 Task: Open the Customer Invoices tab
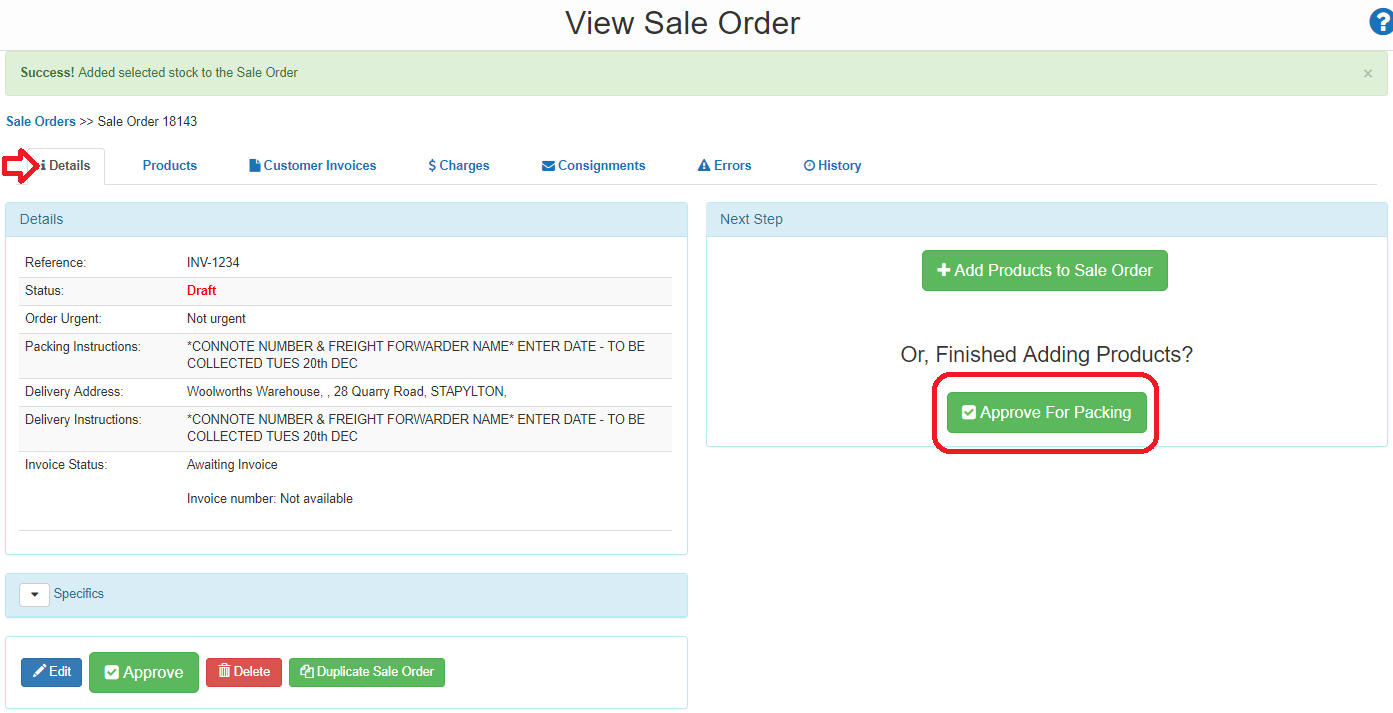(313, 166)
